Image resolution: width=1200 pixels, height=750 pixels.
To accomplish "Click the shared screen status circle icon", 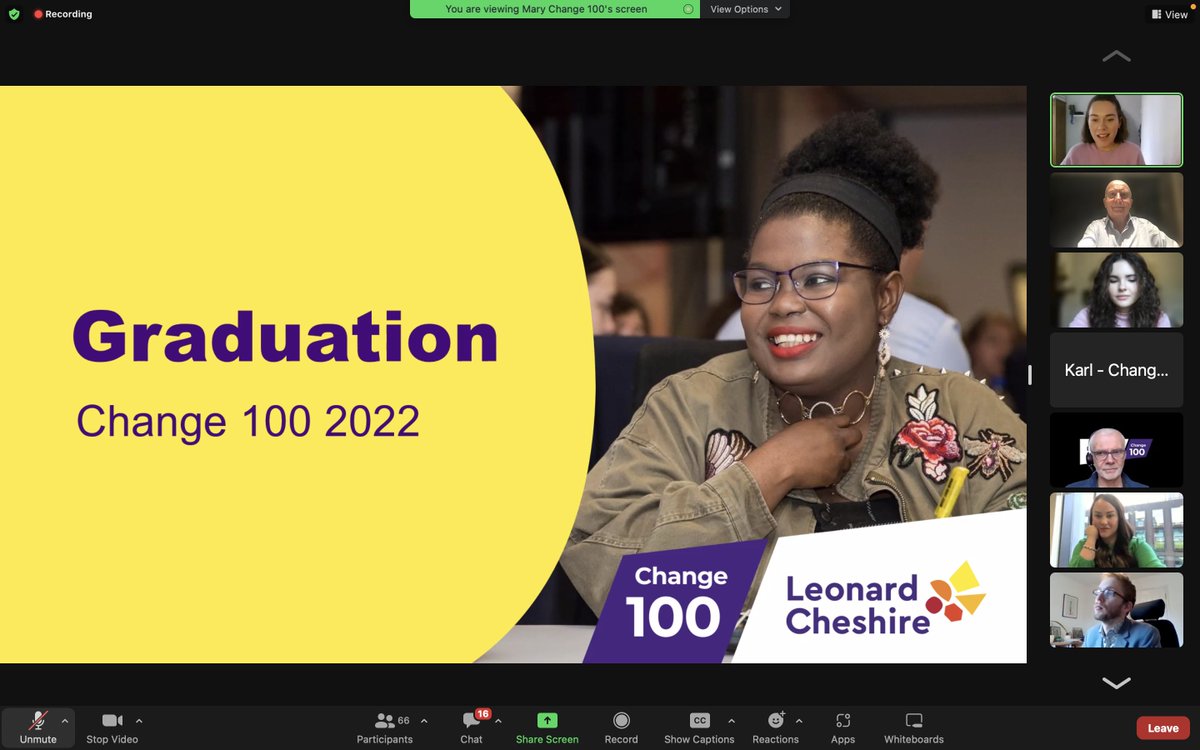I will click(688, 9).
